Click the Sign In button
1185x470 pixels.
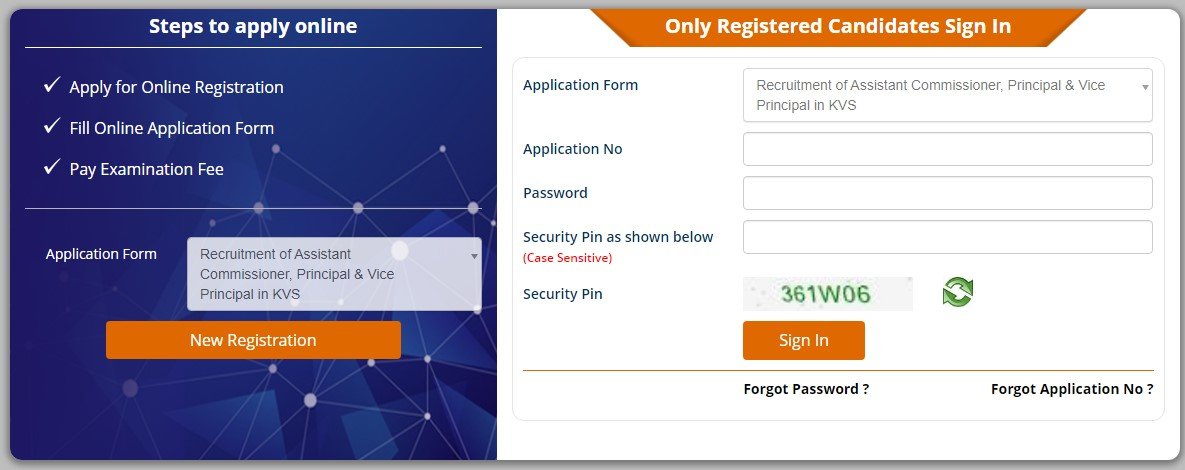(x=803, y=340)
